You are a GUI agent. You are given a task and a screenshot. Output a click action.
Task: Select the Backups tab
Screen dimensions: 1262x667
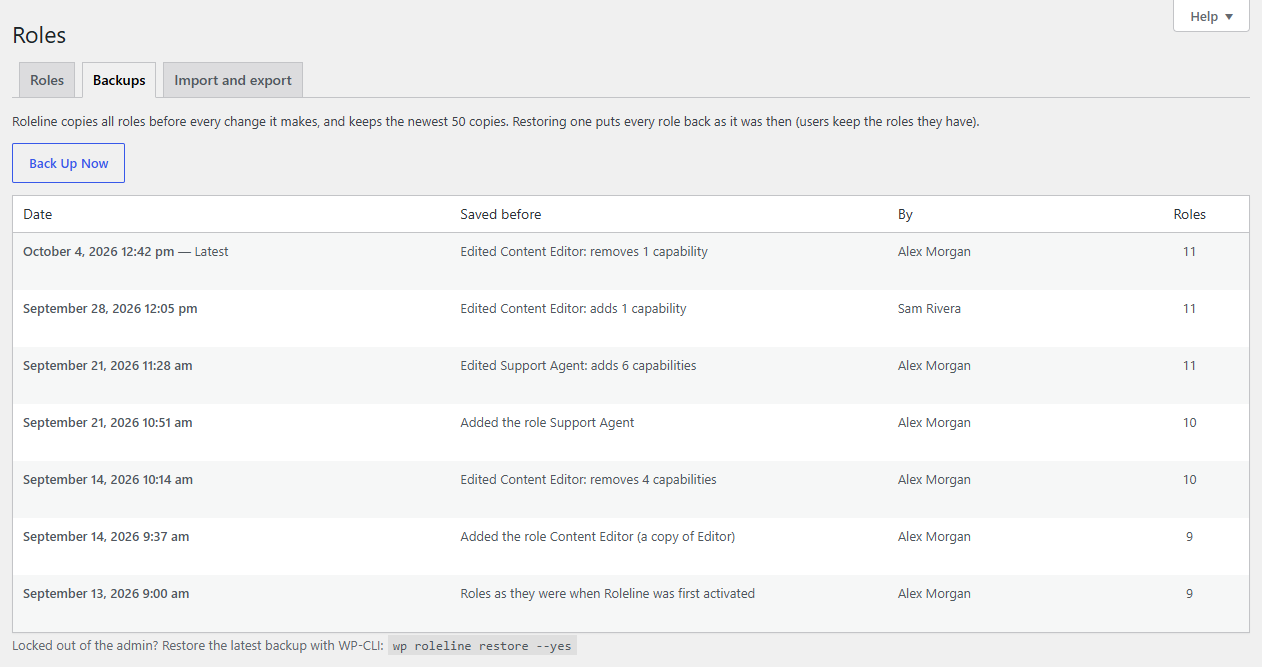(119, 80)
